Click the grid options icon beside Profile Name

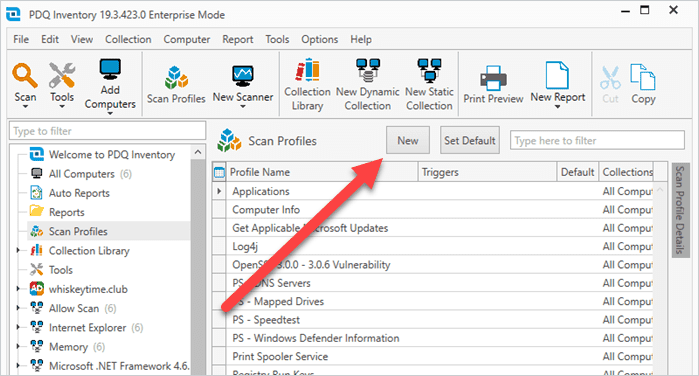[x=219, y=172]
